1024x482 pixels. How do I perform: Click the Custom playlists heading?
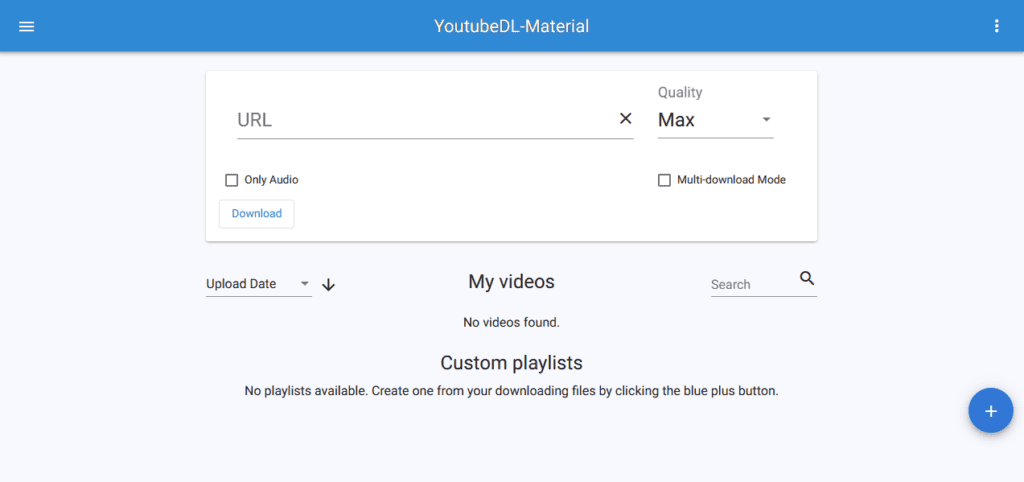coord(511,362)
